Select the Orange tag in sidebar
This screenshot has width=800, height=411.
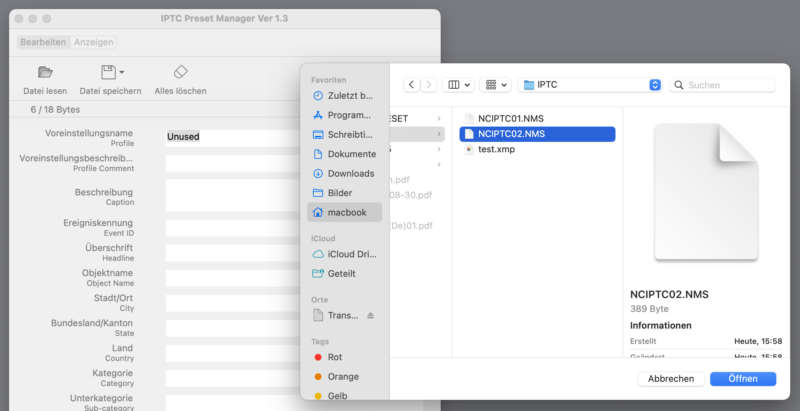342,376
